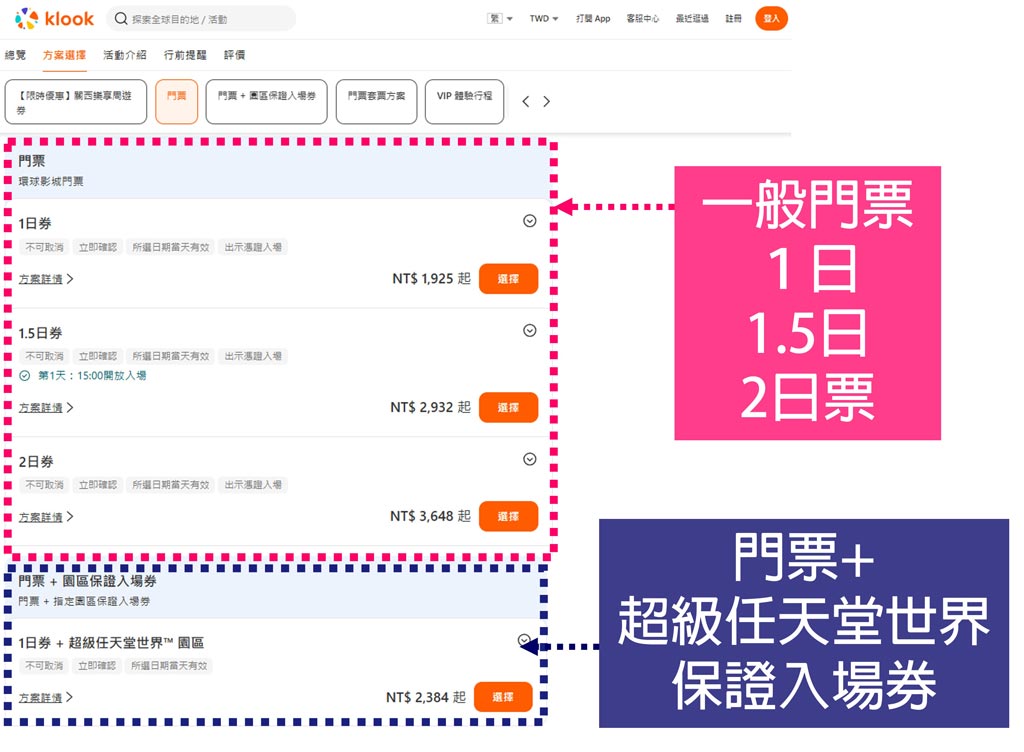Click the Klook logo

[x=54, y=19]
